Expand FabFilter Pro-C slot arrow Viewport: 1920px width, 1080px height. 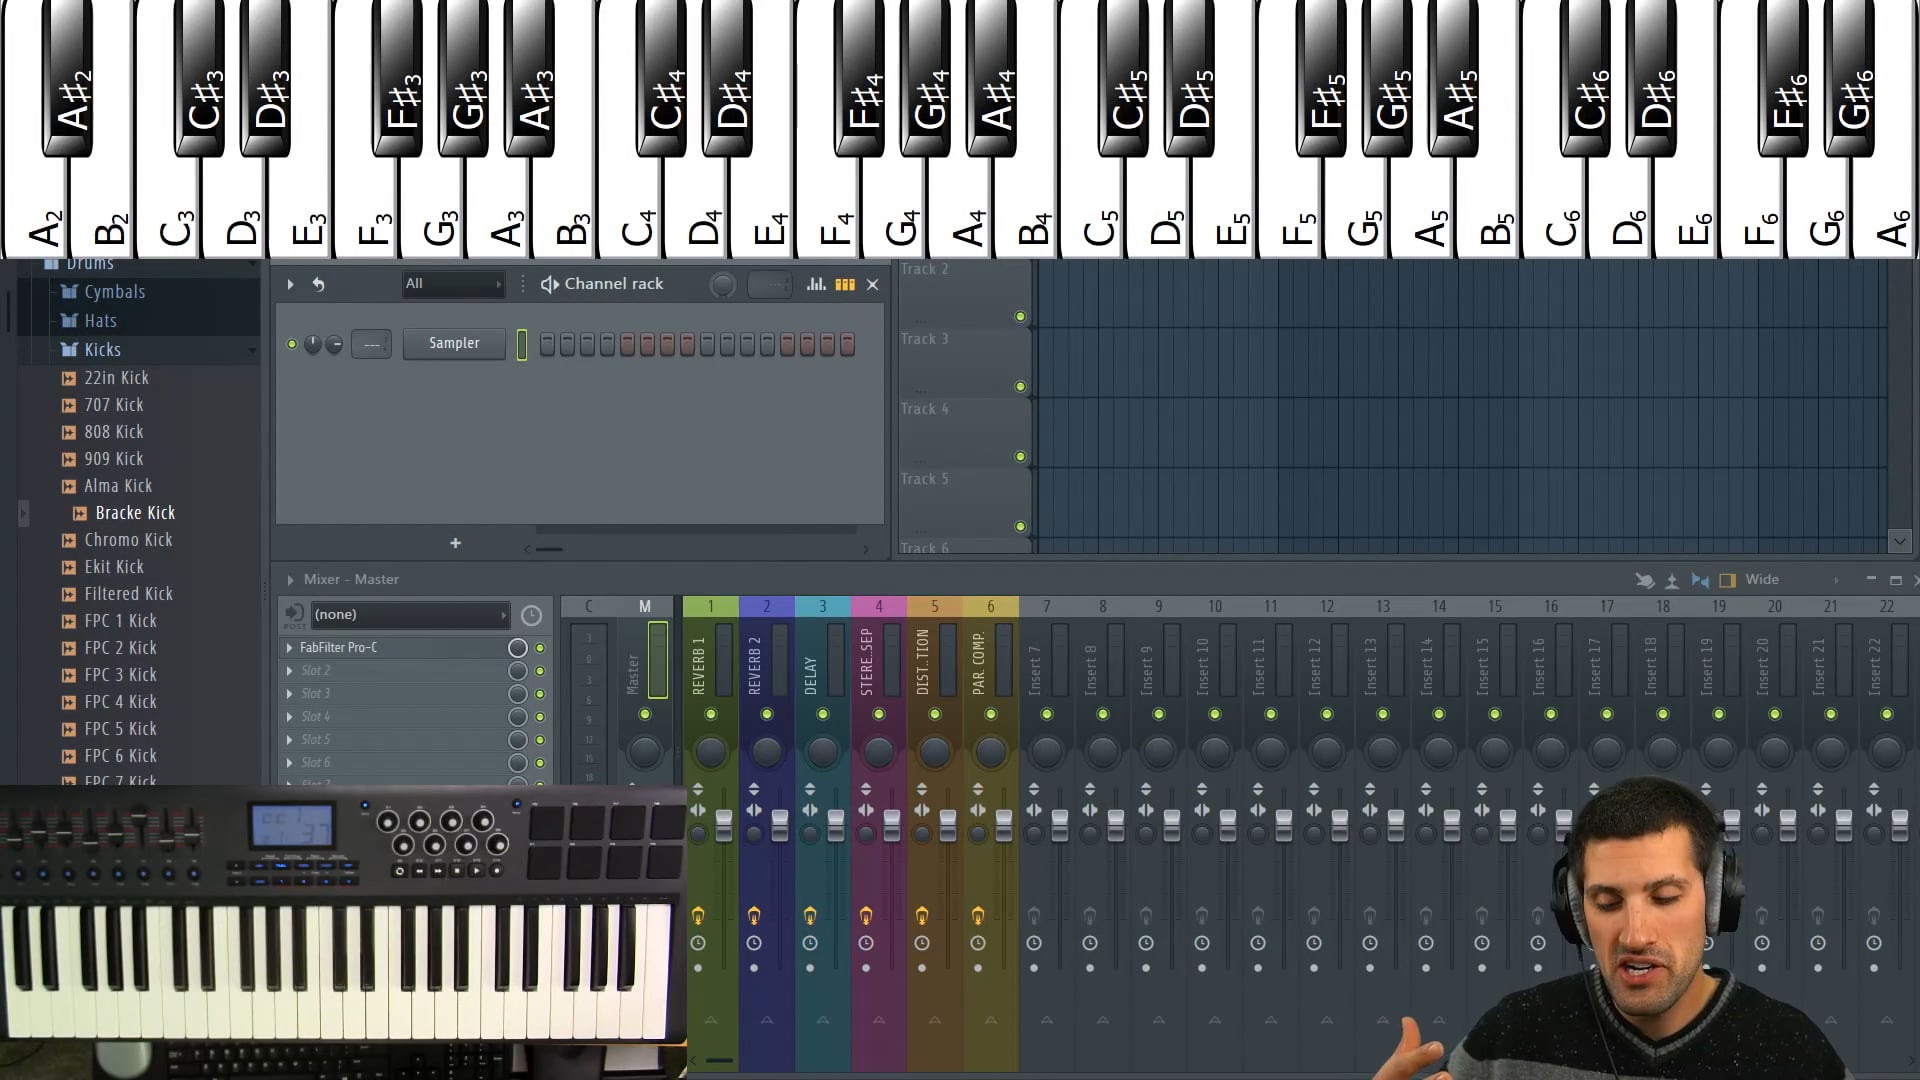(x=290, y=648)
